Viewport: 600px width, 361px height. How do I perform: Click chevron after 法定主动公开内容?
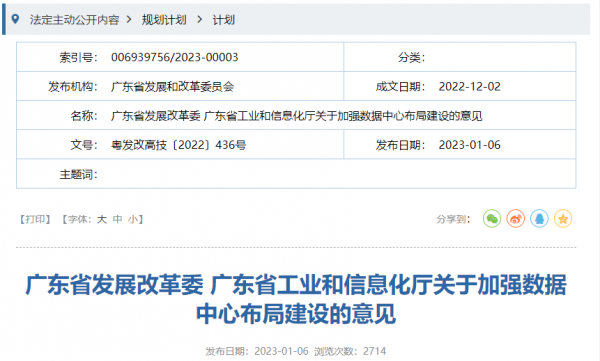129,19
